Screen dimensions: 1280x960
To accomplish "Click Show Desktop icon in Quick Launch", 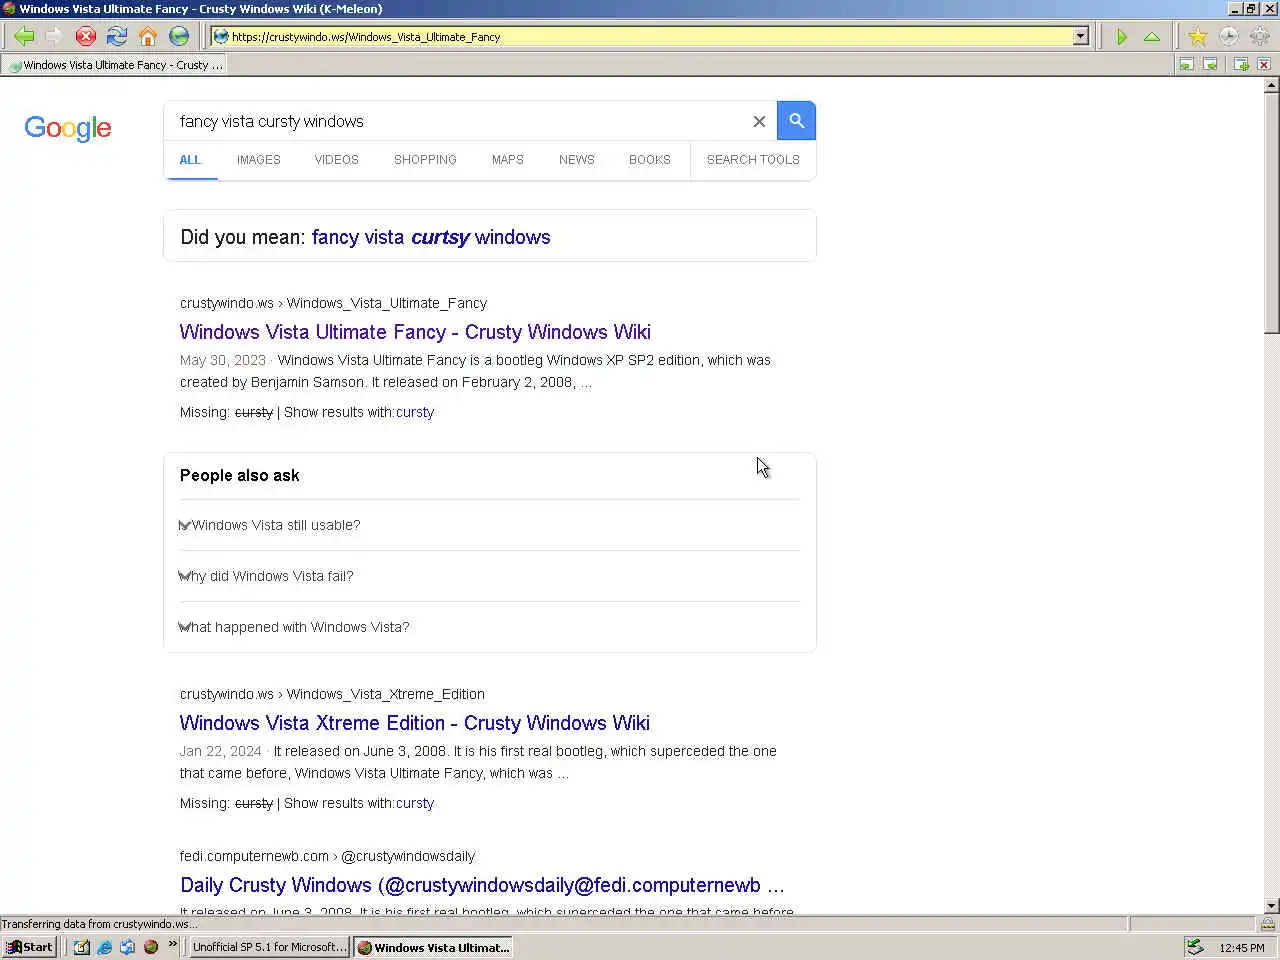I will 81,947.
